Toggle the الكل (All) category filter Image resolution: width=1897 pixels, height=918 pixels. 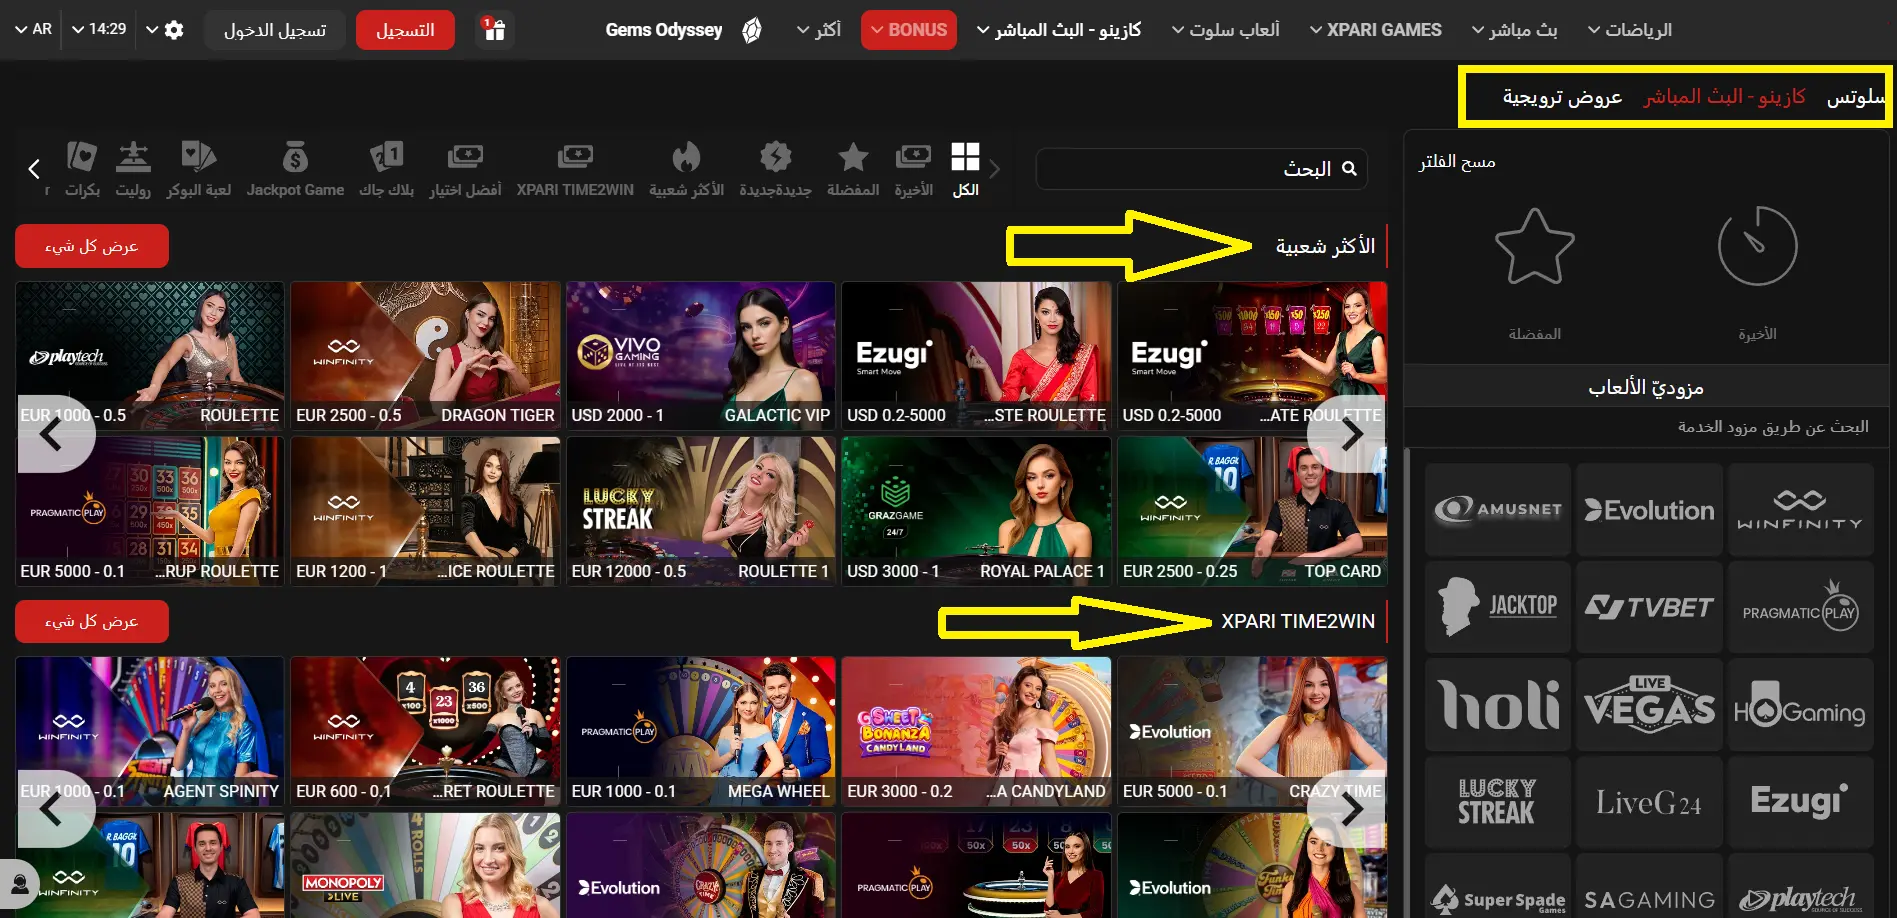pyautogui.click(x=965, y=168)
